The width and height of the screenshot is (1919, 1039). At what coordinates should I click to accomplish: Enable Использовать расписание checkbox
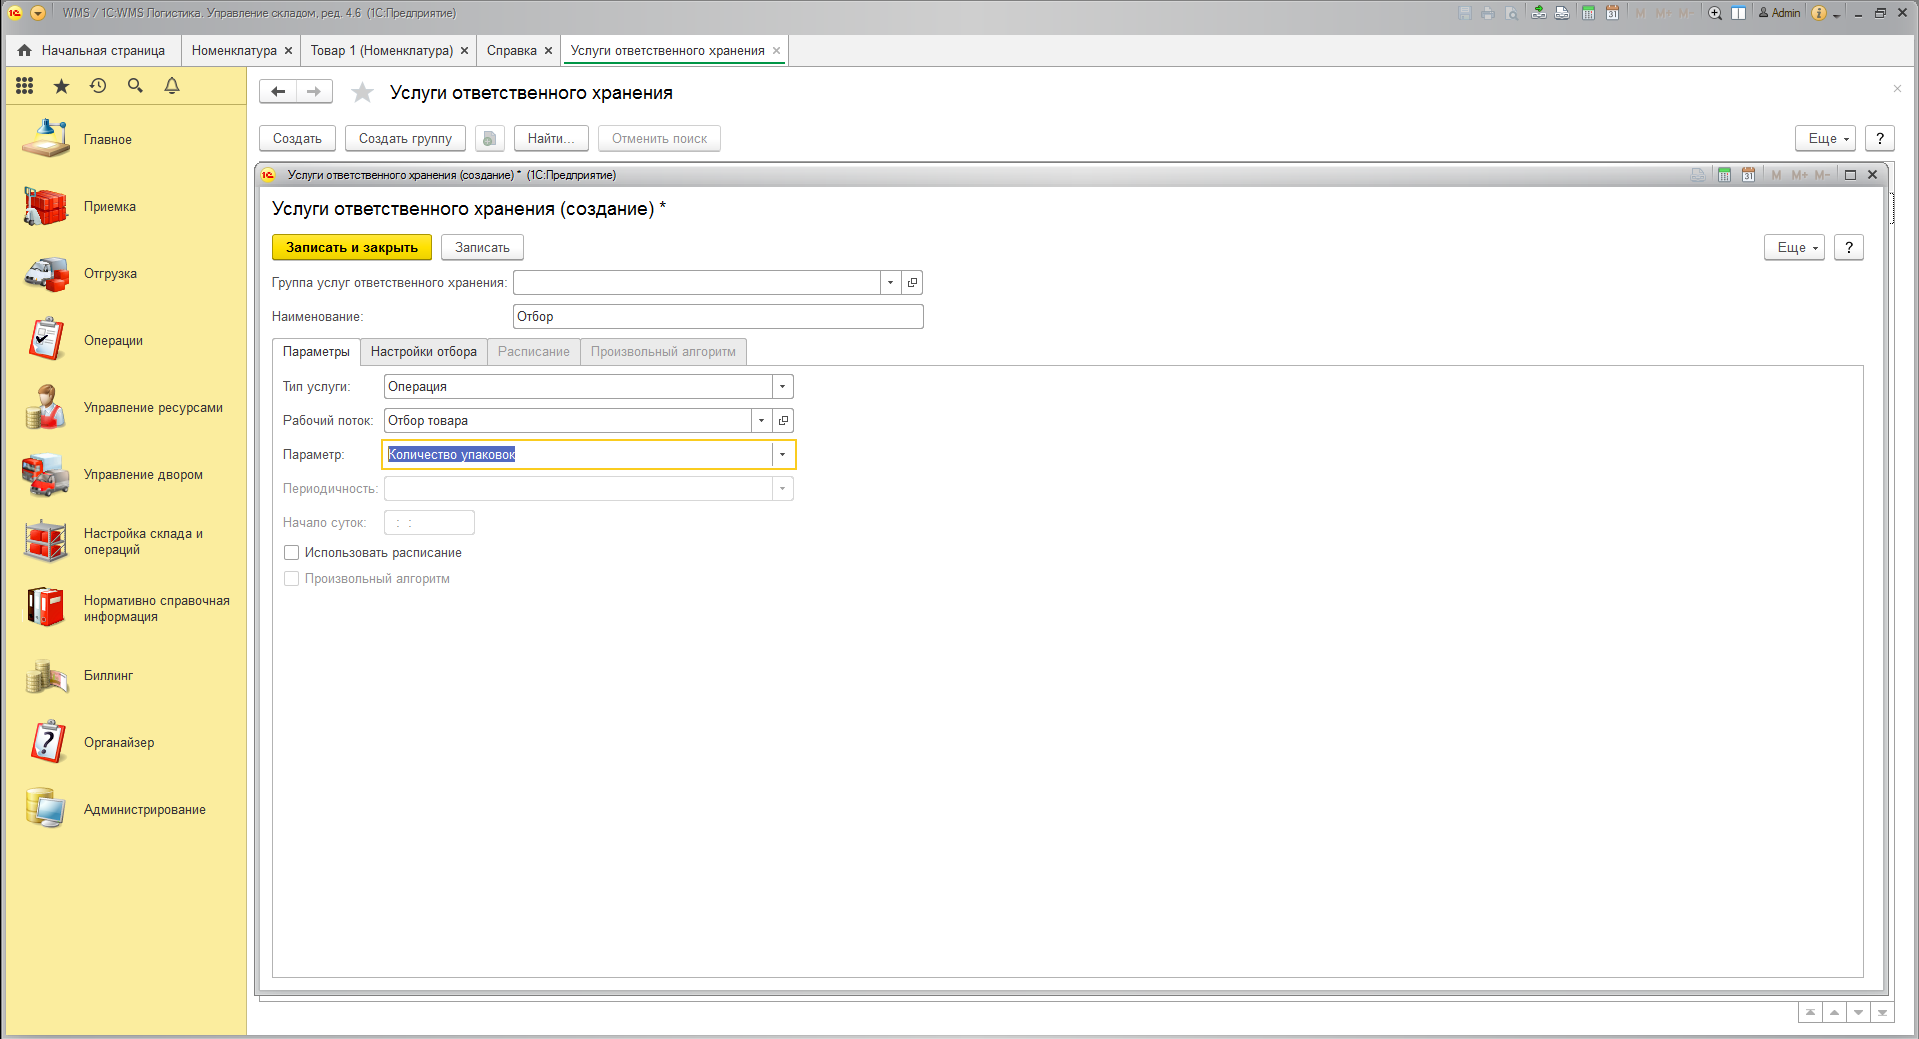pos(292,553)
